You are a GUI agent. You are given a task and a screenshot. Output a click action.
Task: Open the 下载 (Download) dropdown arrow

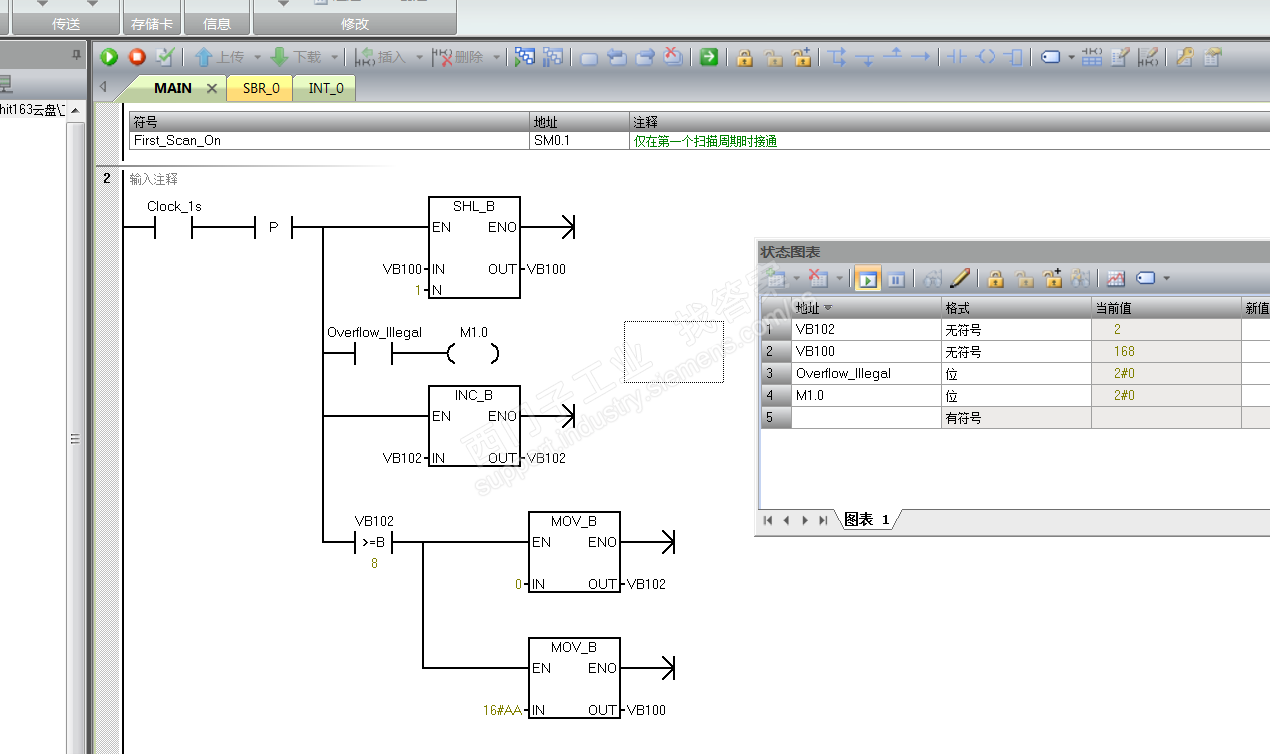(x=335, y=58)
